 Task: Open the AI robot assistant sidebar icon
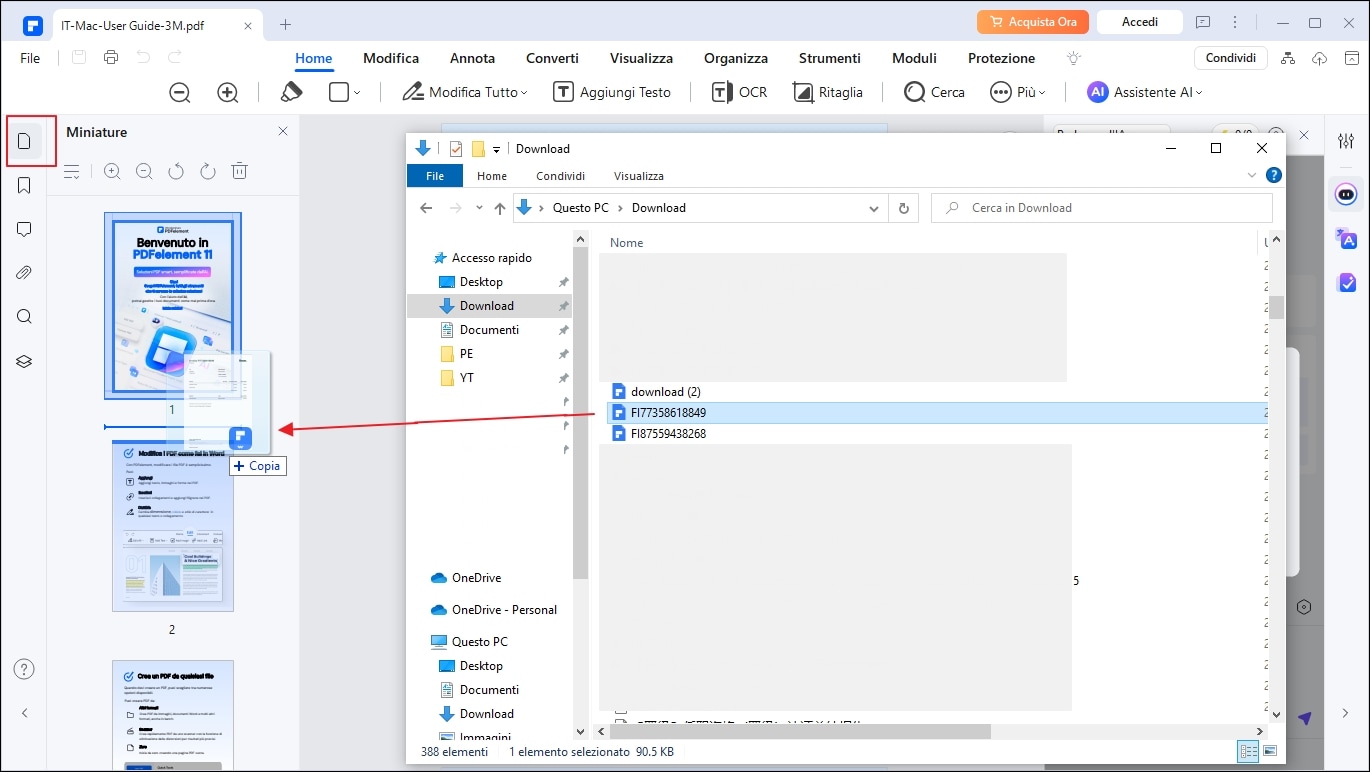click(1346, 194)
